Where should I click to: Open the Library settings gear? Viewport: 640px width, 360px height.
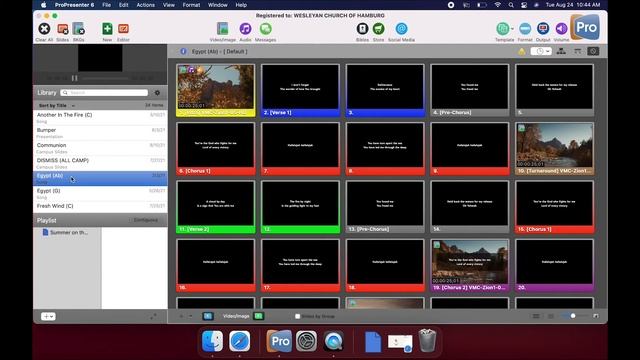[157, 93]
